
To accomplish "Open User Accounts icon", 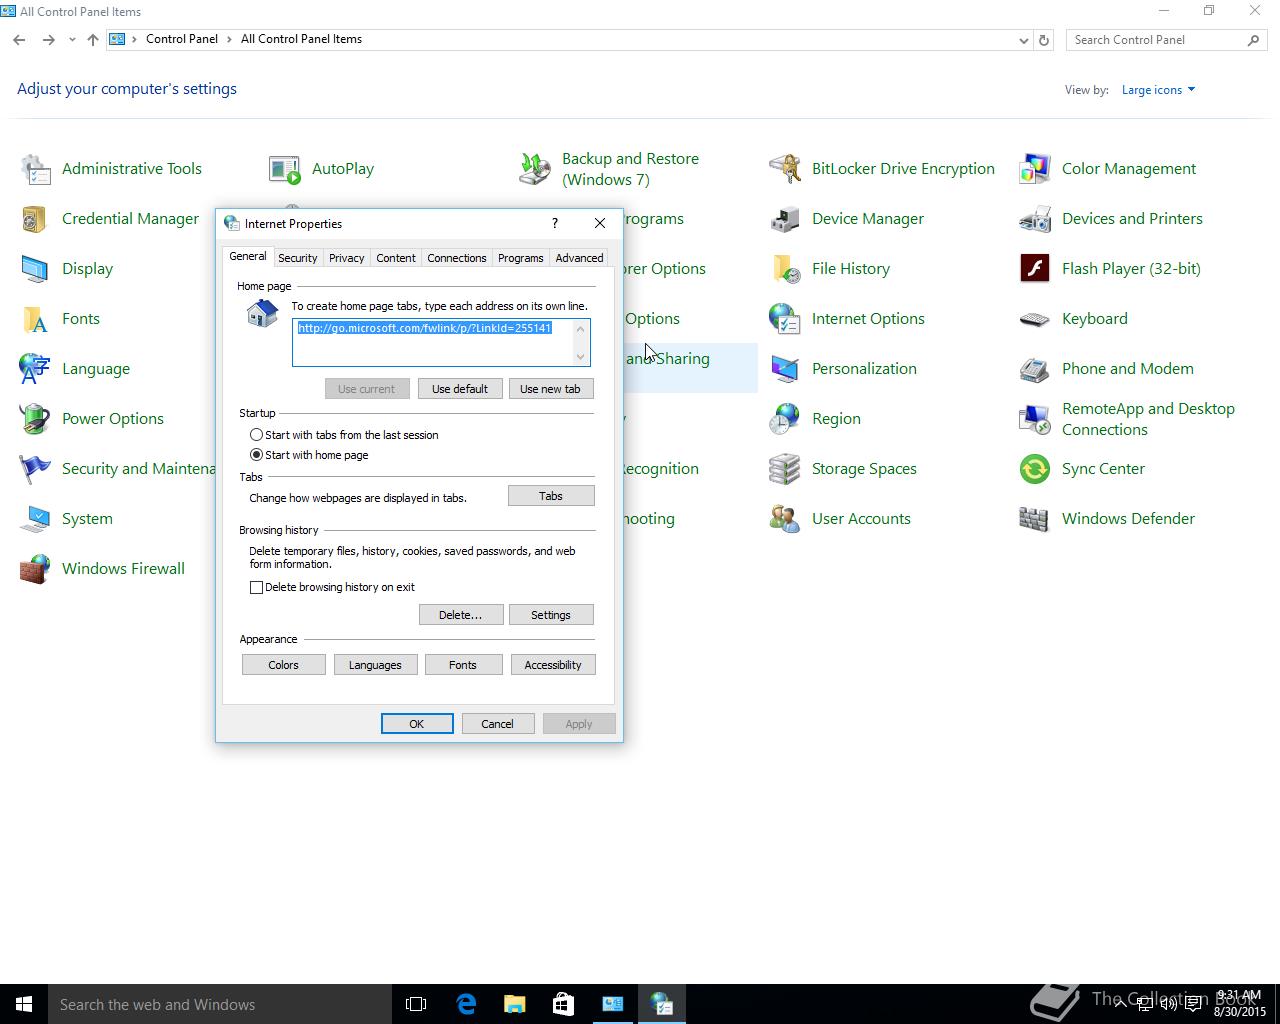I will pyautogui.click(x=785, y=519).
